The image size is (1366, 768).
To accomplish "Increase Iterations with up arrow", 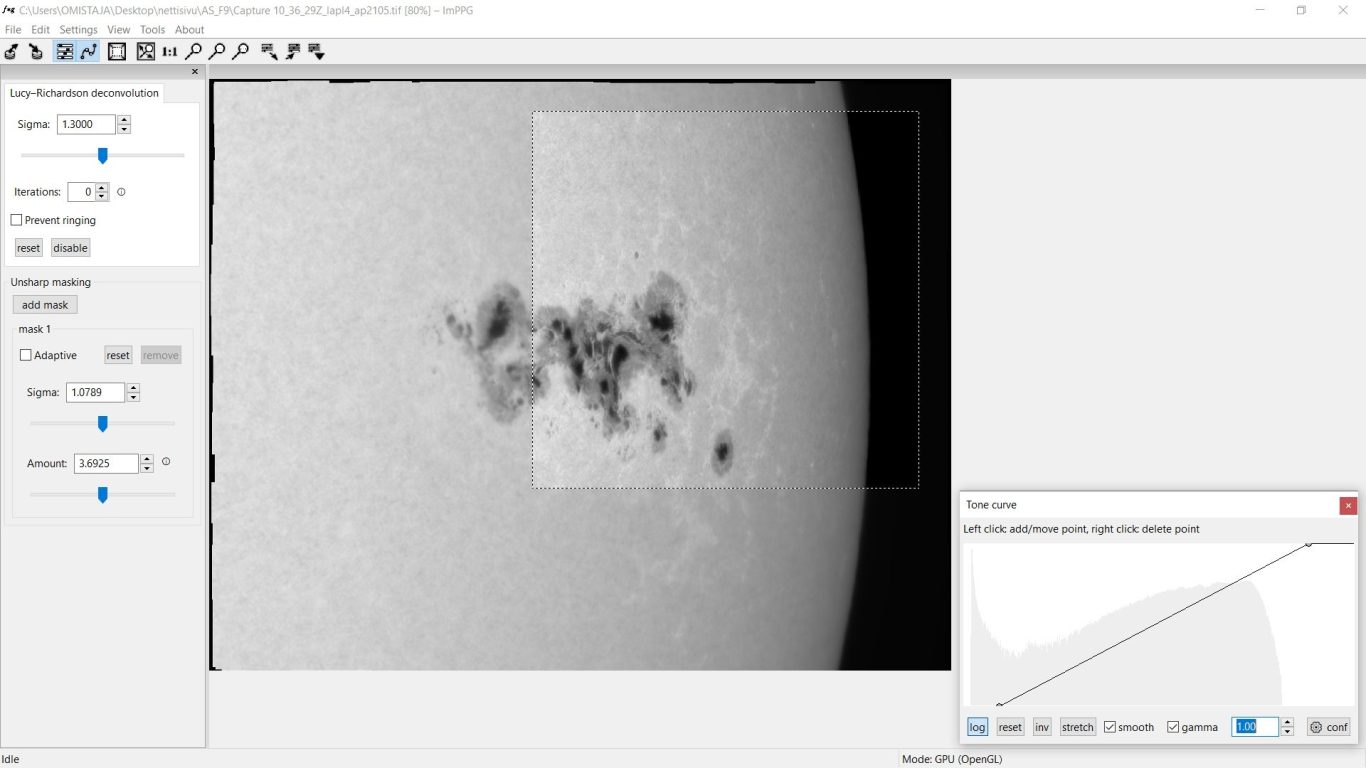I will click(x=102, y=188).
